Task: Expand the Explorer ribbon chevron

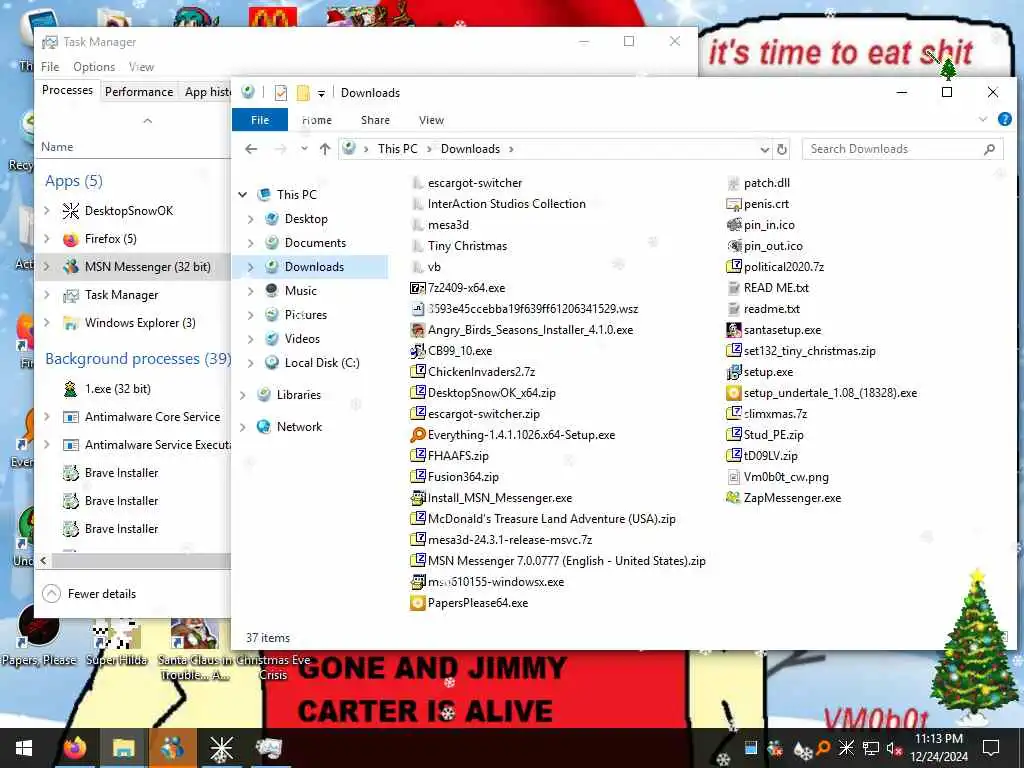Action: [x=983, y=120]
